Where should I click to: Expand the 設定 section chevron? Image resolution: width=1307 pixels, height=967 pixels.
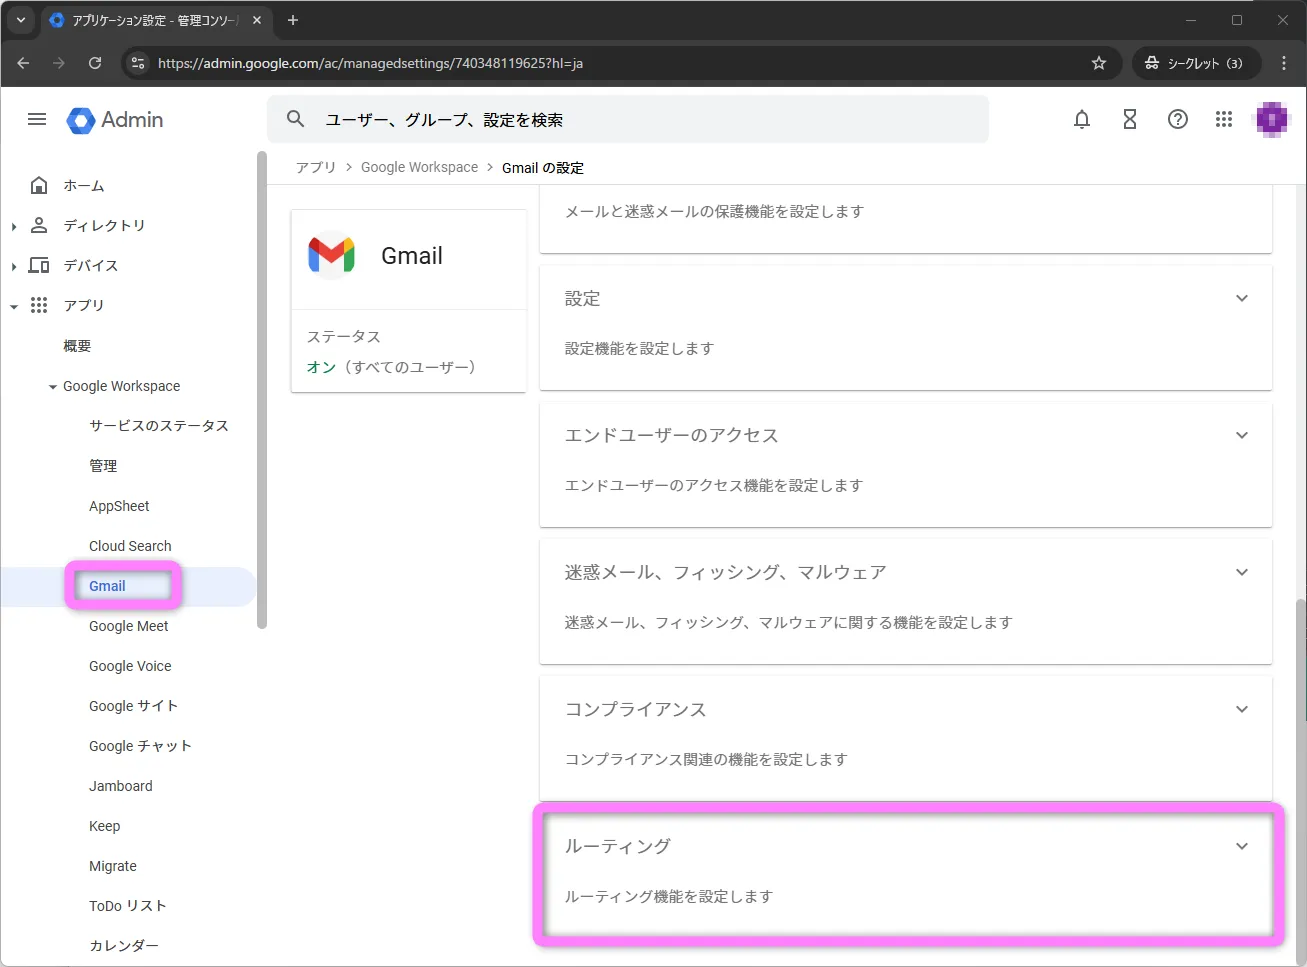click(x=1242, y=298)
